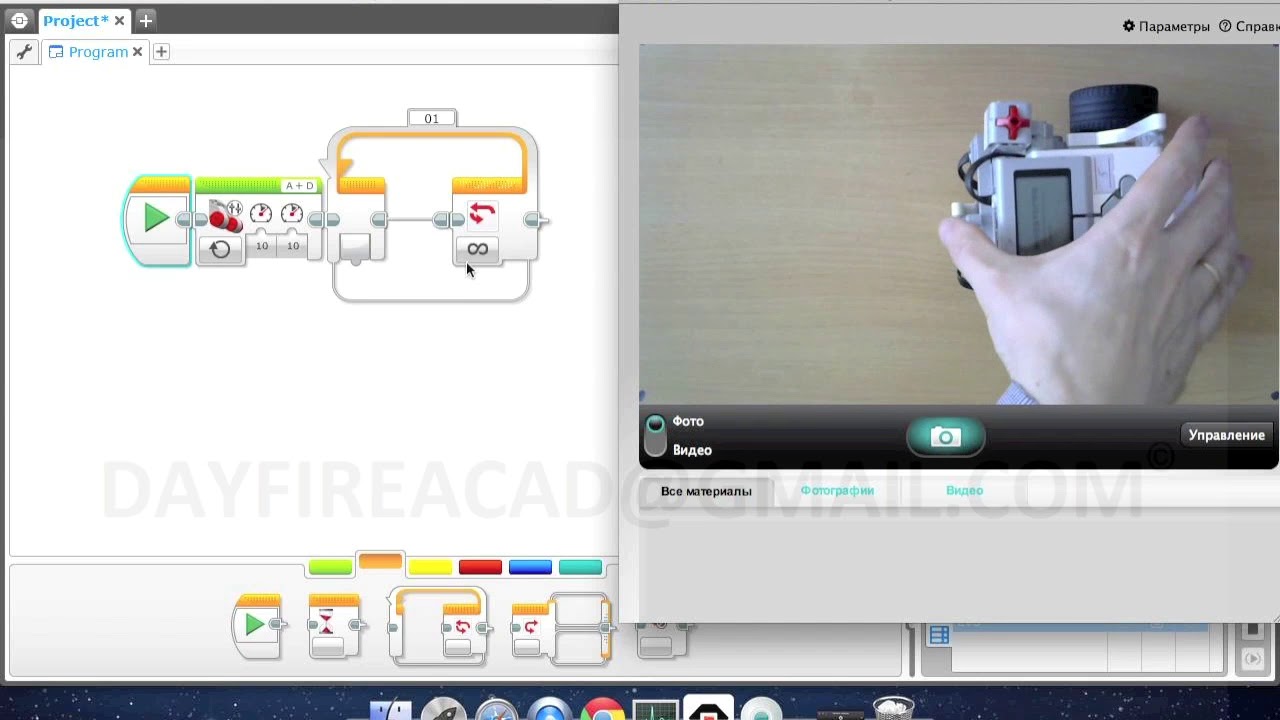This screenshot has height=720, width=1280.
Task: Pick the Start block from palette
Action: (258, 626)
